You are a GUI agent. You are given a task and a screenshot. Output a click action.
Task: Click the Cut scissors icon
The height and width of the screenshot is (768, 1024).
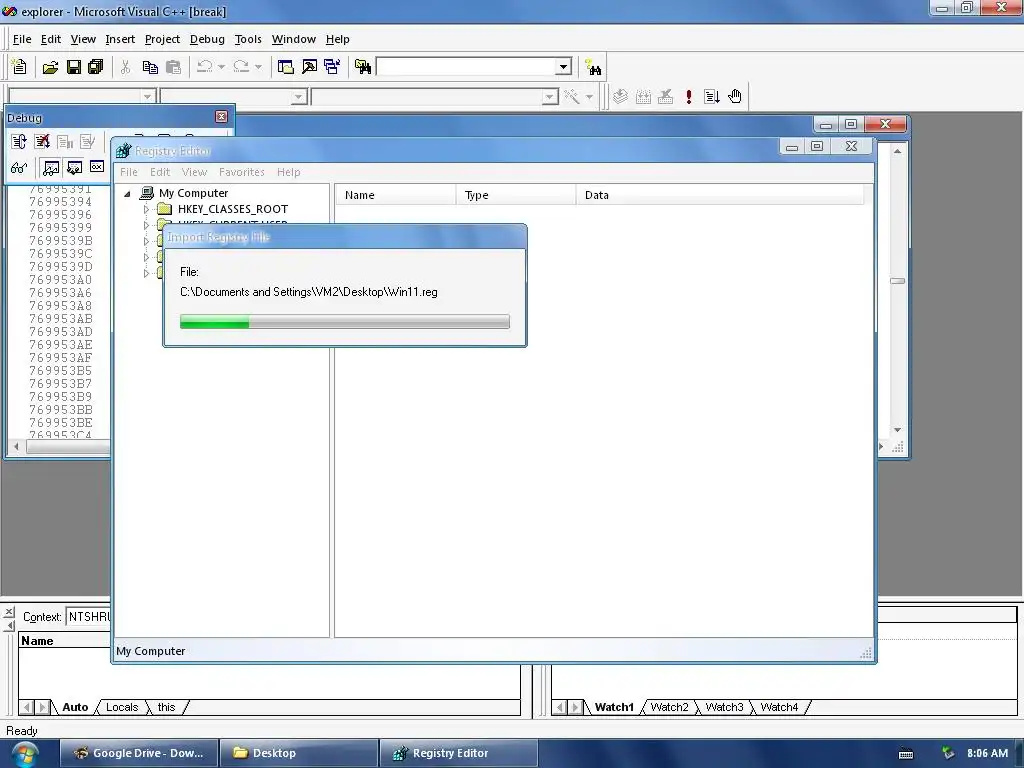tap(125, 67)
